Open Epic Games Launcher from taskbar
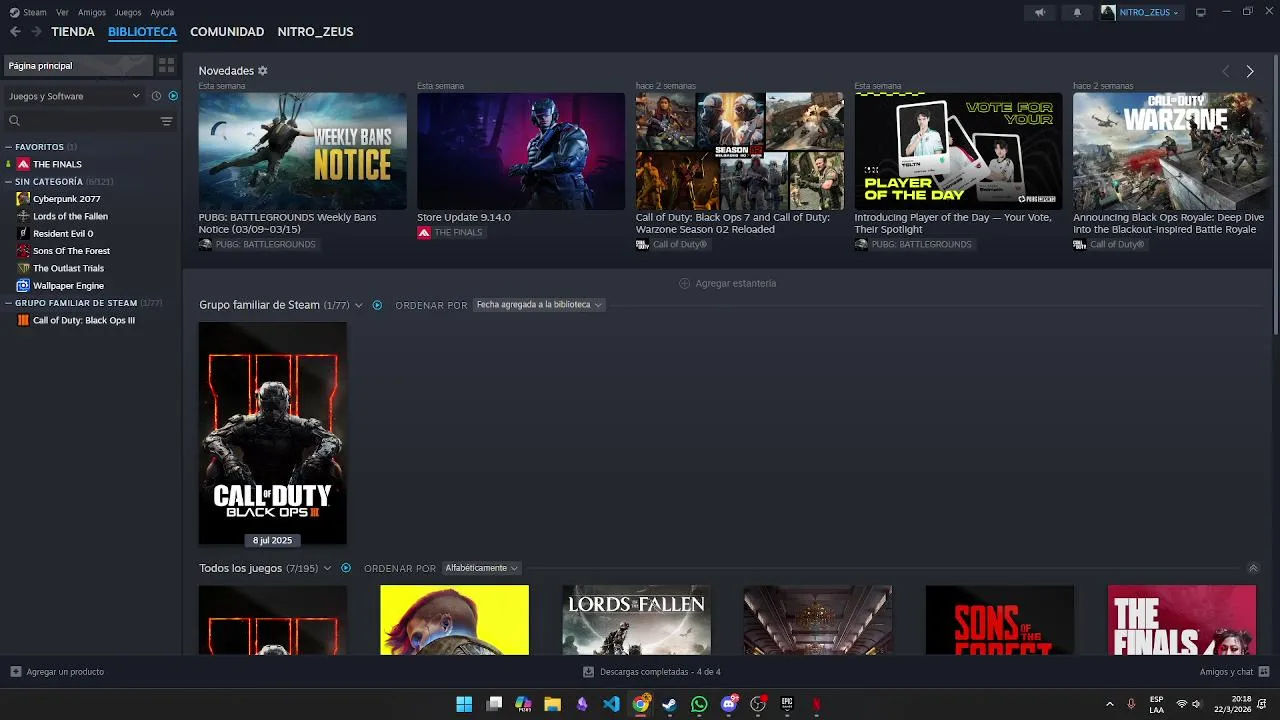Viewport: 1280px width, 720px height. pos(787,704)
